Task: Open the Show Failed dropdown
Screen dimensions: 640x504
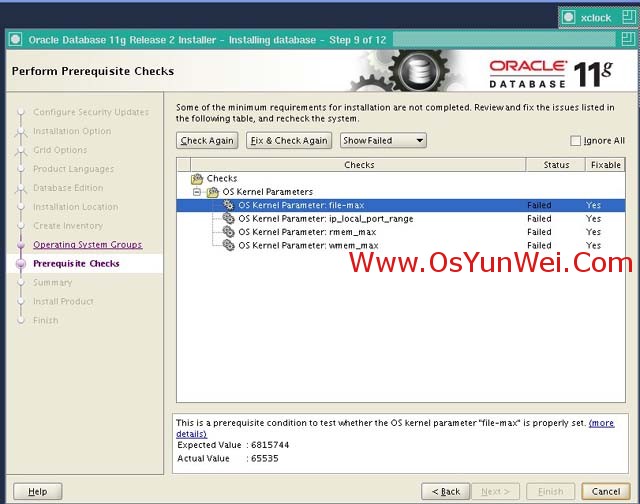Action: [383, 140]
